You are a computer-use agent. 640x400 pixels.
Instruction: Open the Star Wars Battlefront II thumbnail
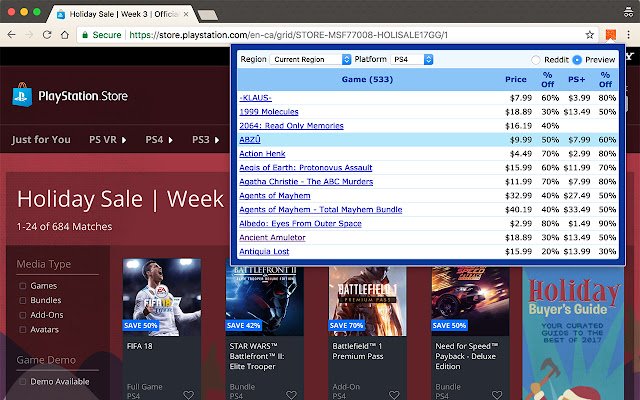pyautogui.click(x=264, y=301)
